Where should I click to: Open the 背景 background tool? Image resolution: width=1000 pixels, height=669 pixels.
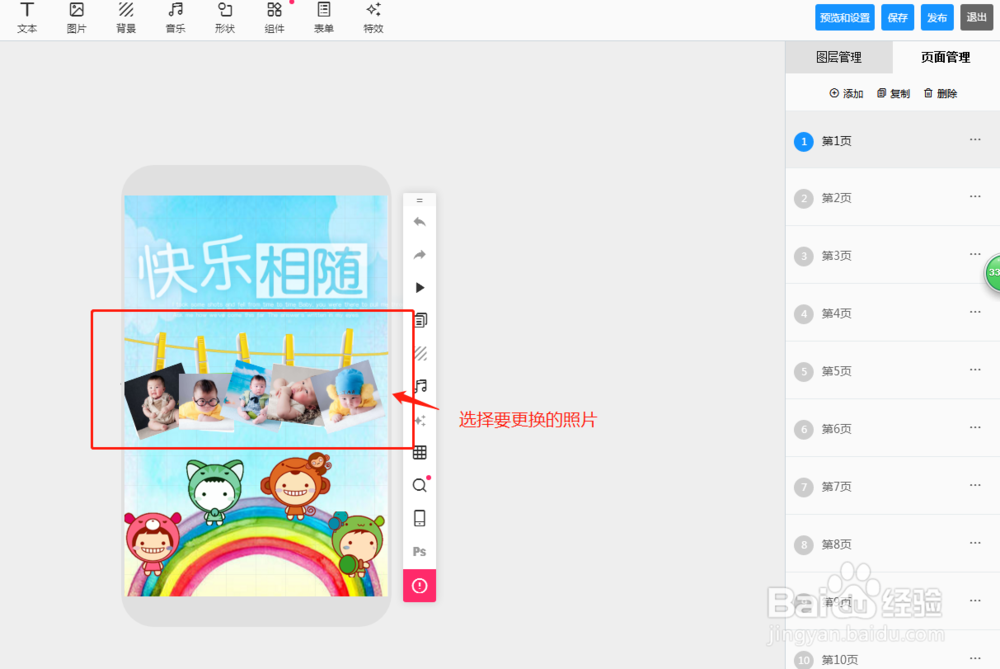126,18
